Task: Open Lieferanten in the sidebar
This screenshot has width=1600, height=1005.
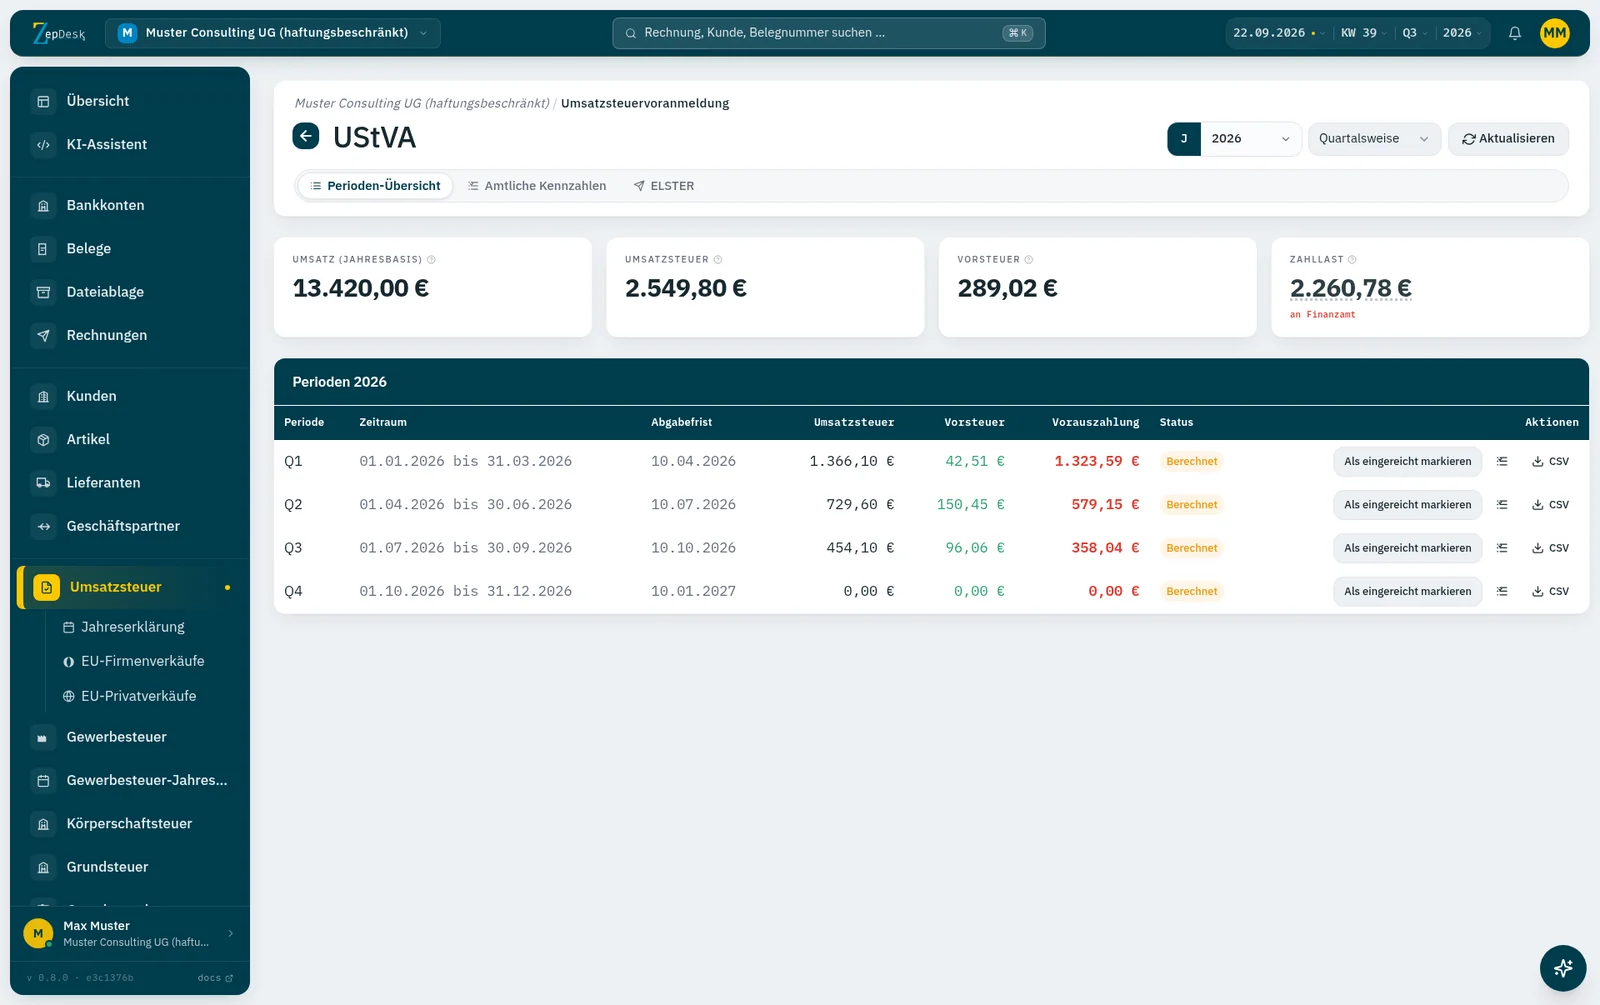Action: pos(130,483)
